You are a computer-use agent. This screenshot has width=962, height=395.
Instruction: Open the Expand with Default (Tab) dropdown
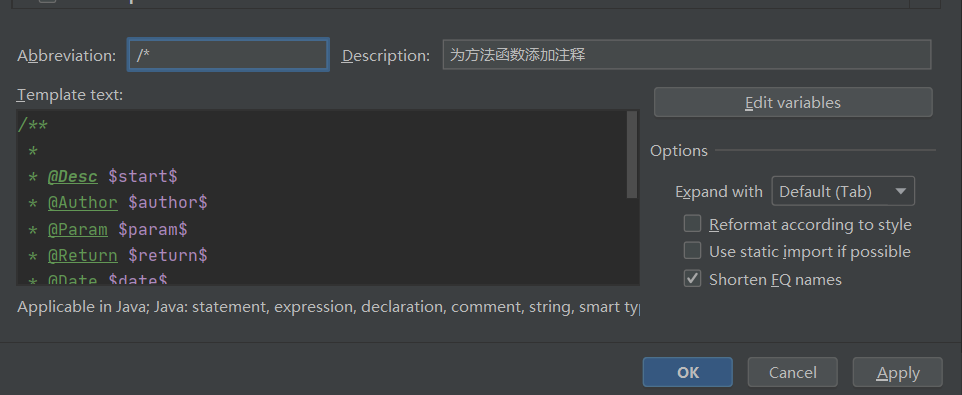tap(843, 191)
